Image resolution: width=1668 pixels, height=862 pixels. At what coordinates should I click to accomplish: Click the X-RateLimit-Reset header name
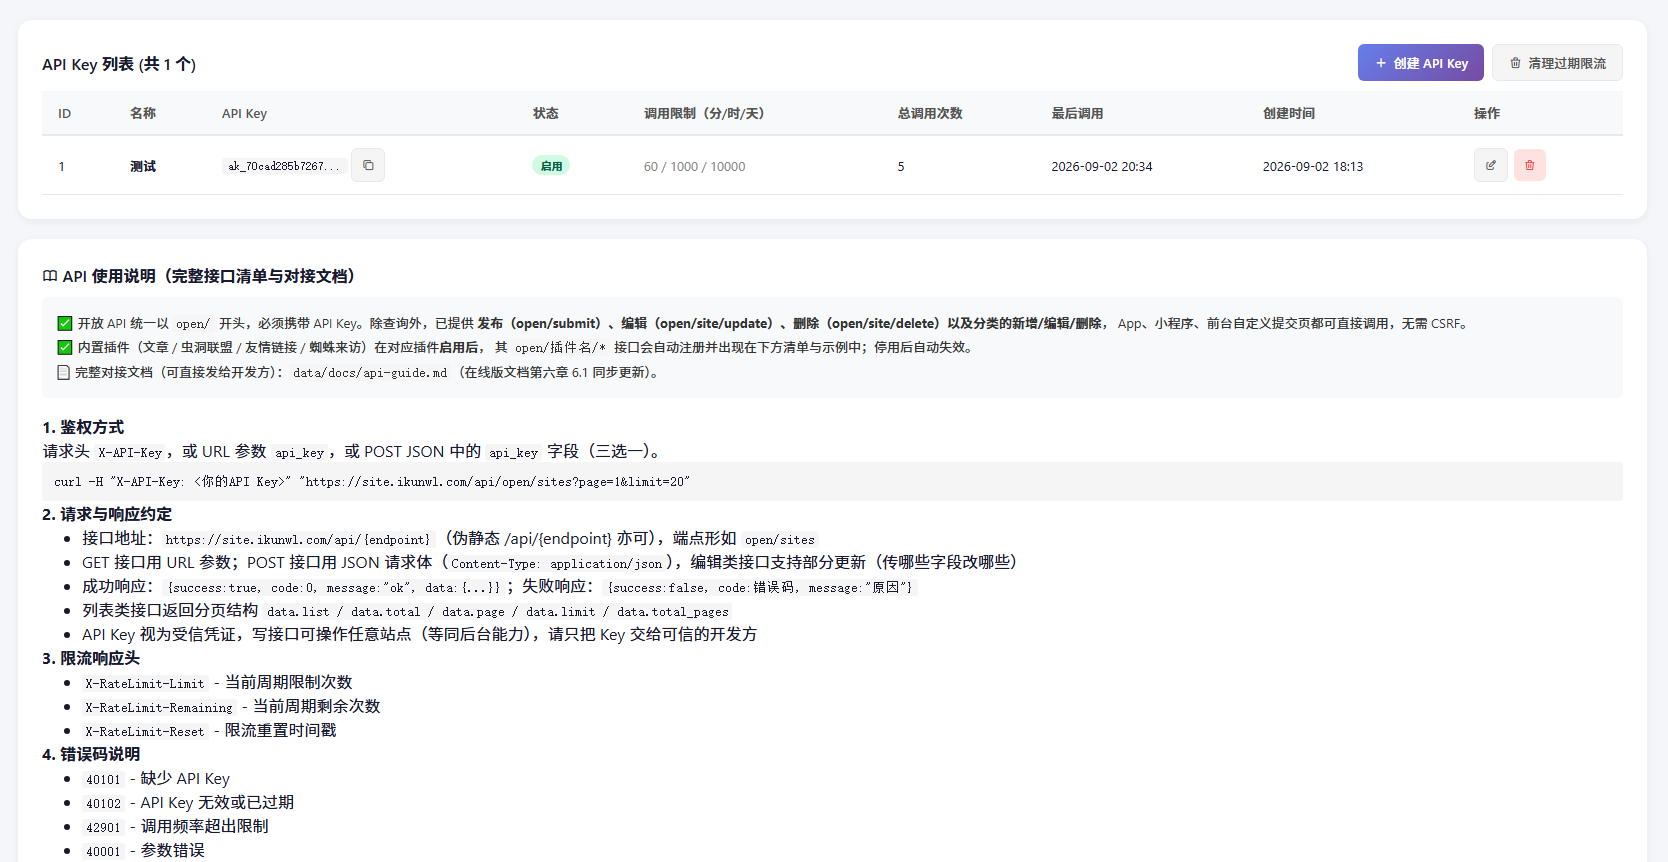145,731
